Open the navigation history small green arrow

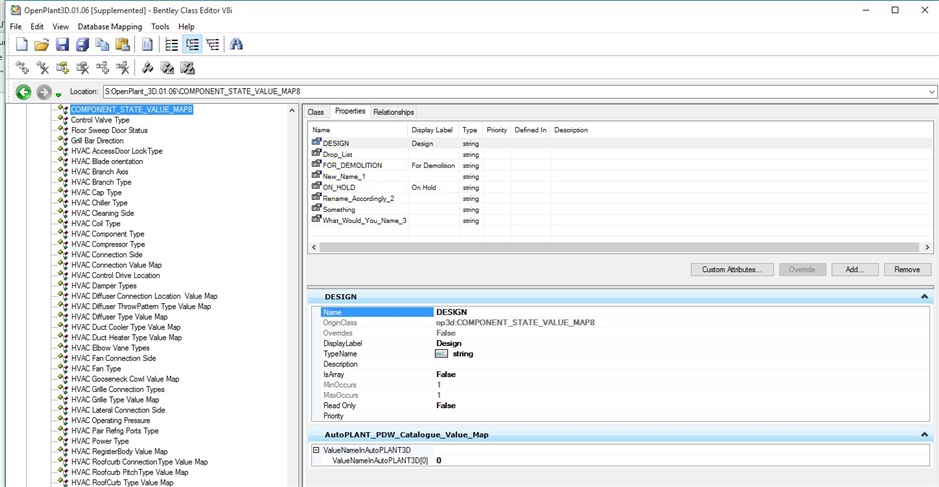pyautogui.click(x=58, y=95)
